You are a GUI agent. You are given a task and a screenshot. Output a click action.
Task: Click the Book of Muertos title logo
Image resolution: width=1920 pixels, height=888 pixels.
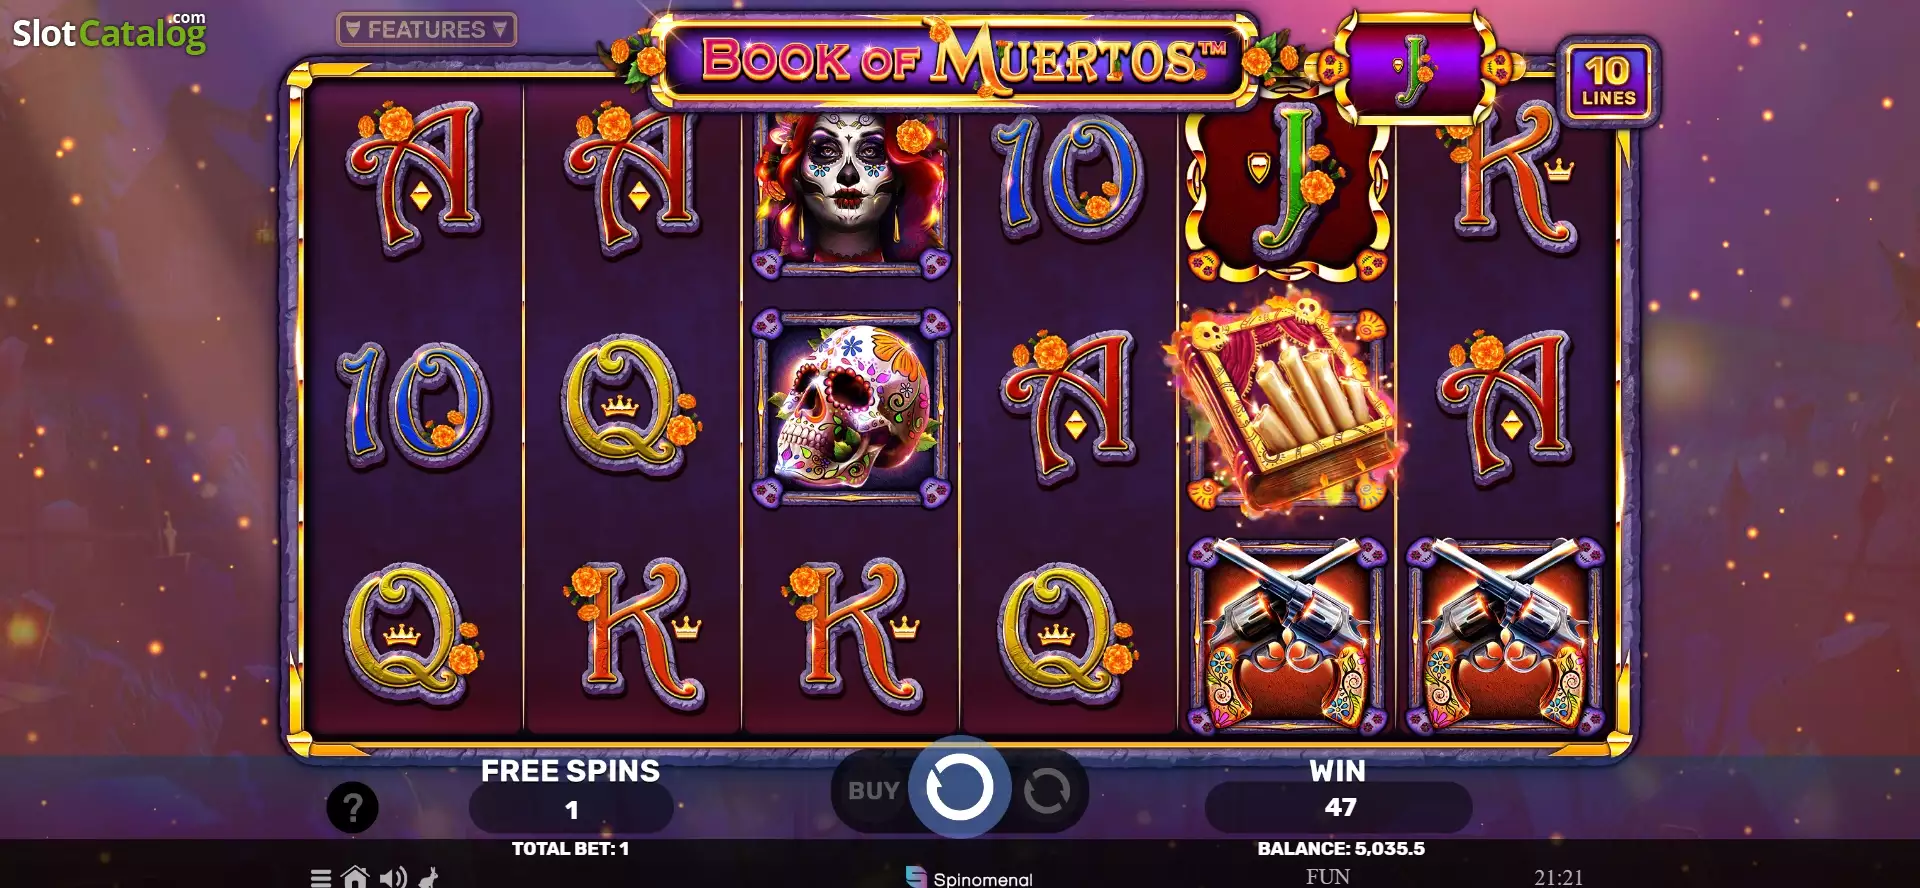tap(959, 60)
